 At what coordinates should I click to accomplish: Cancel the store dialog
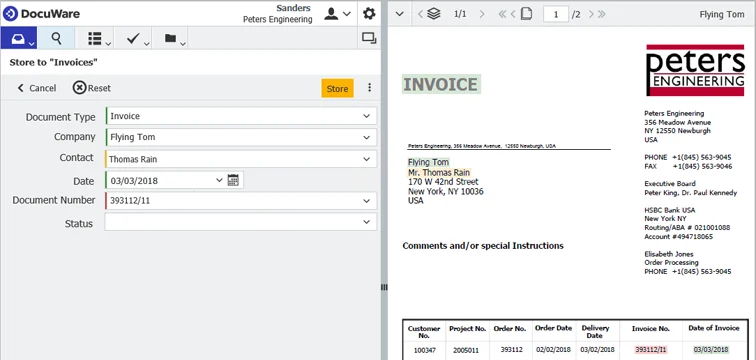37,88
